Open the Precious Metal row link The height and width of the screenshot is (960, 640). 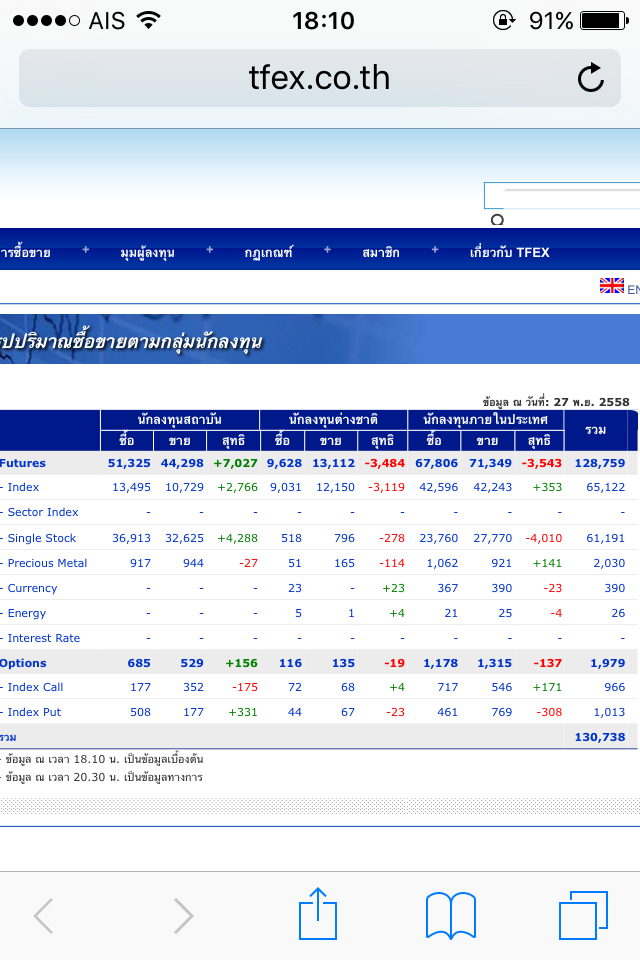click(47, 563)
